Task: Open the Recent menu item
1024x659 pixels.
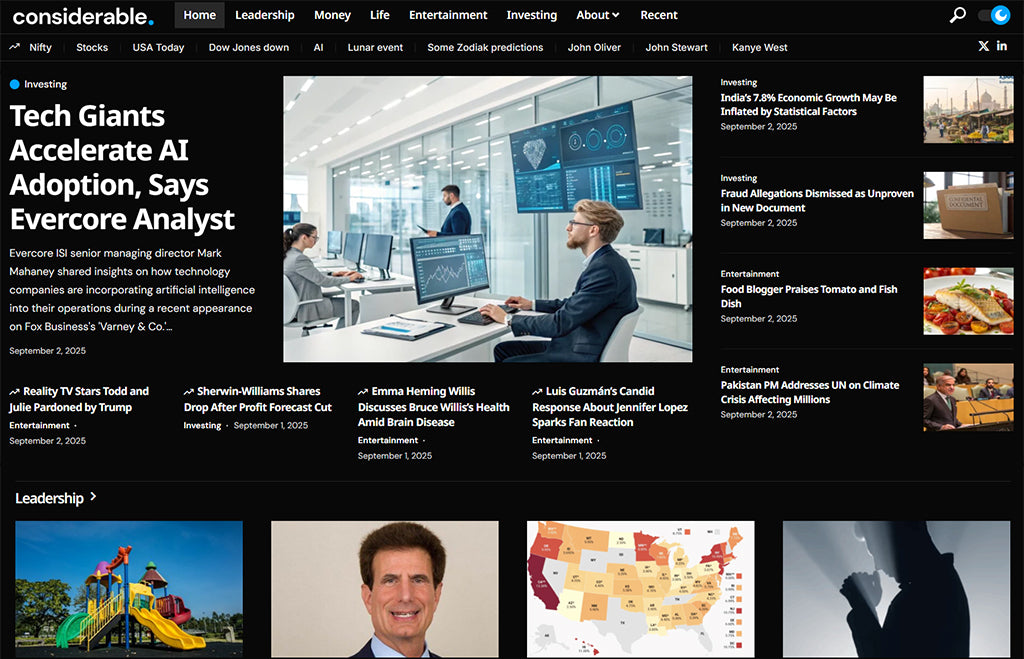Action: 659,15
